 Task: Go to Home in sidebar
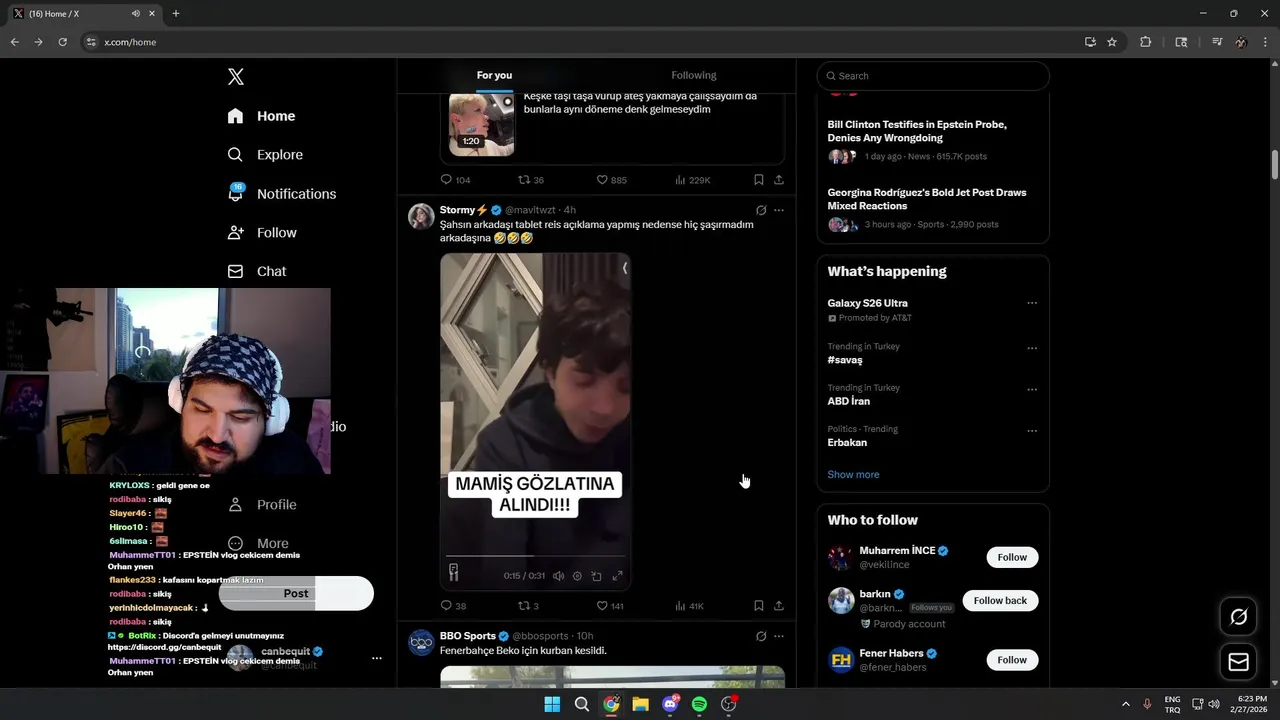(x=261, y=116)
